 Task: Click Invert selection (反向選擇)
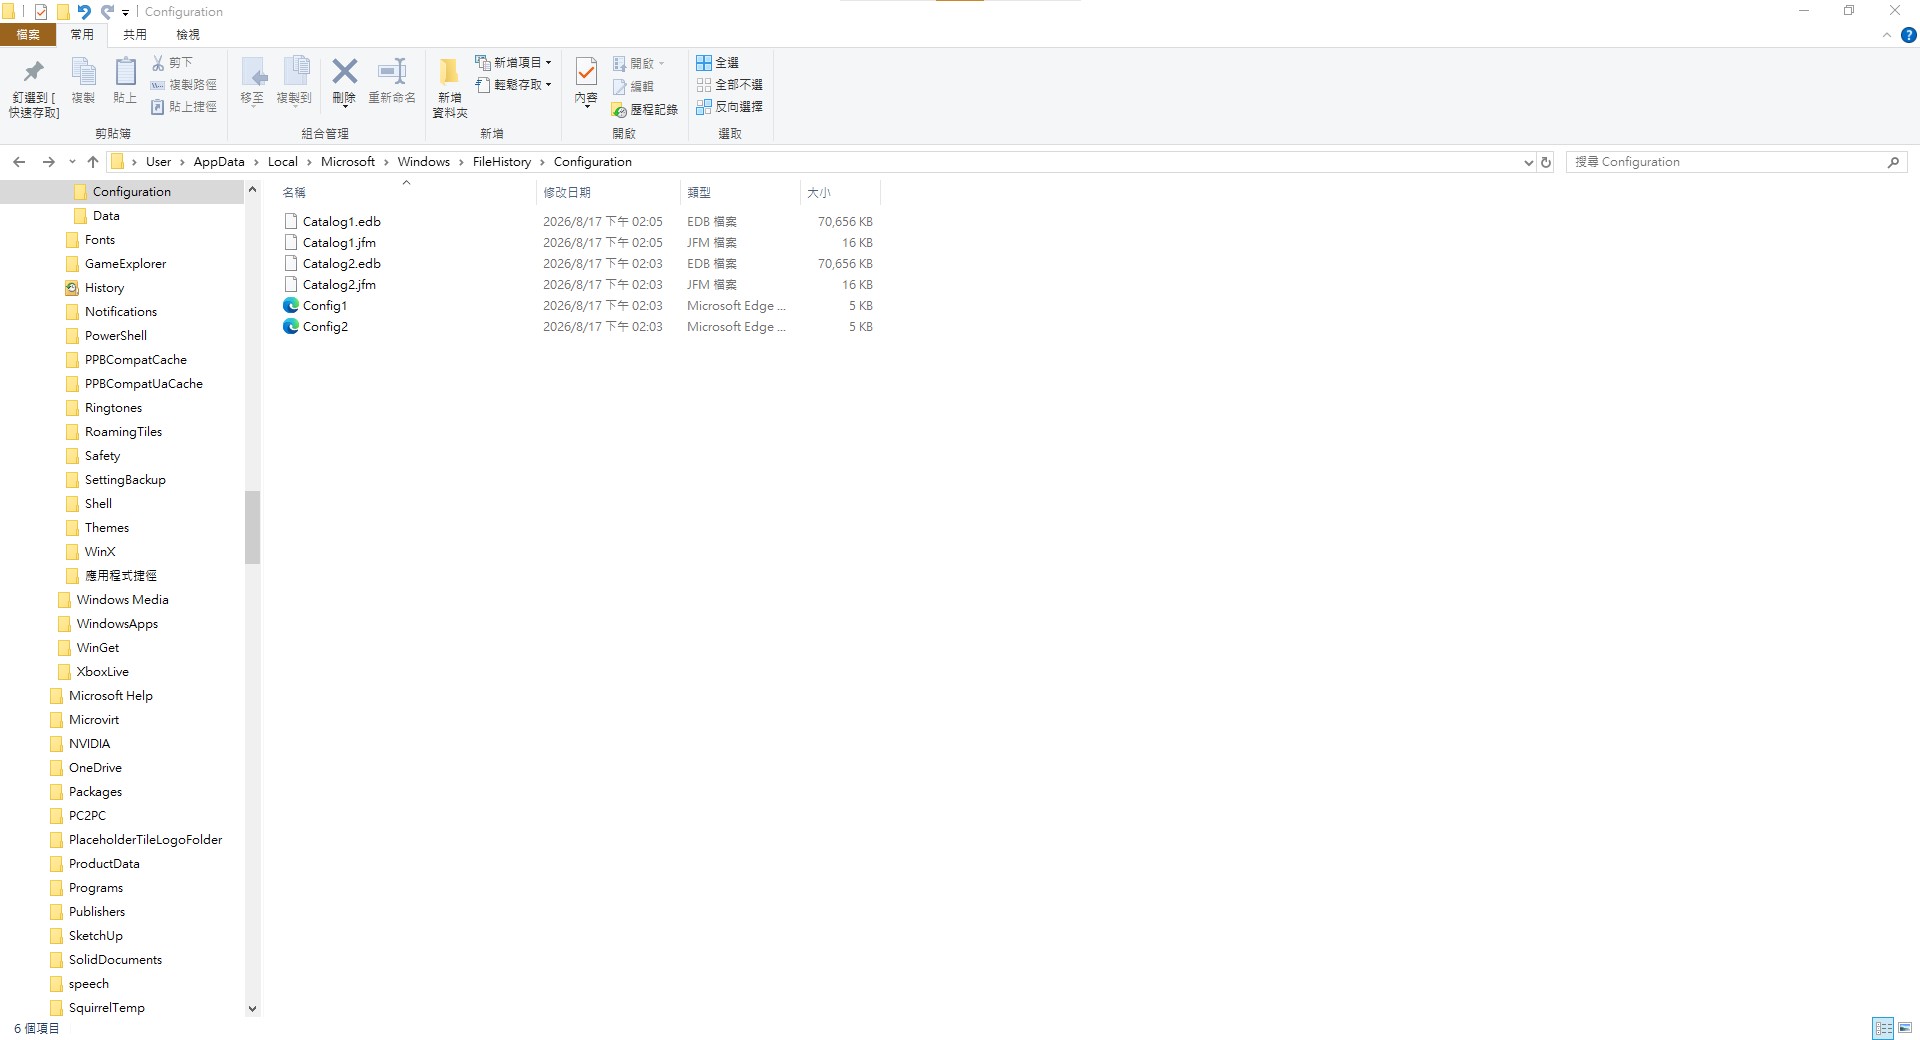[x=730, y=107]
